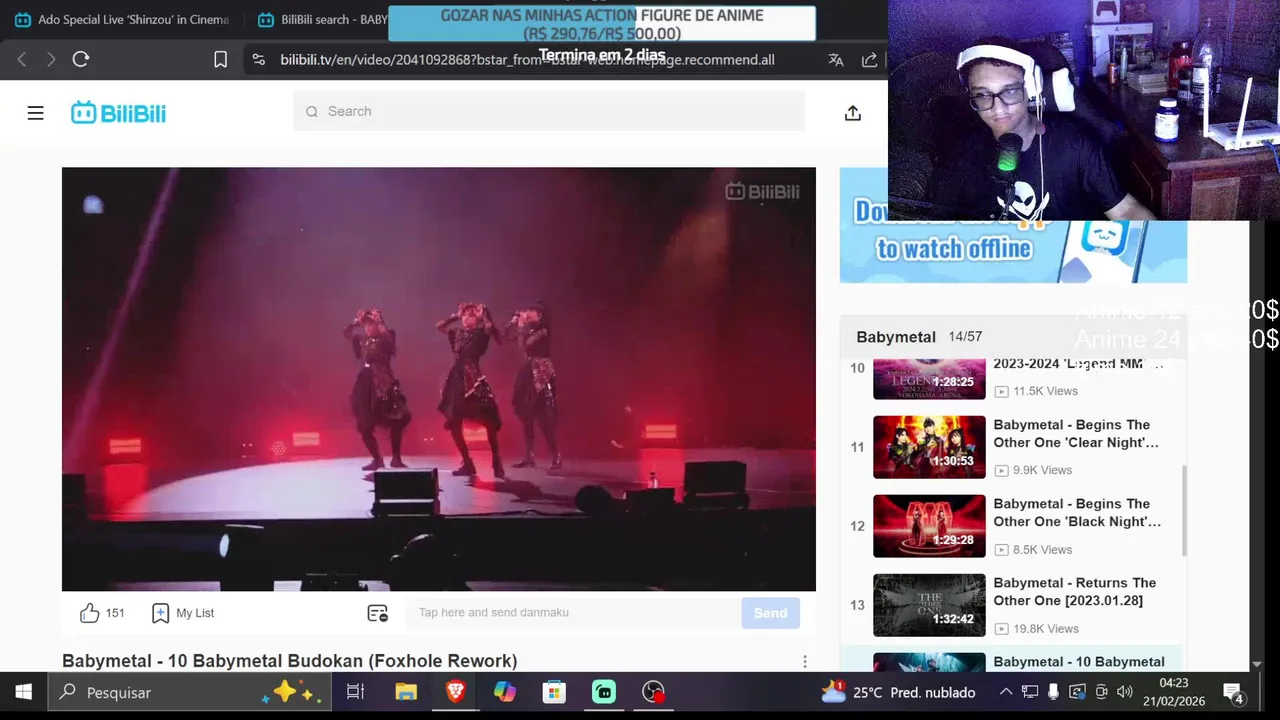Open Brave browser taskbar icon
This screenshot has height=720, width=1280.
click(x=455, y=692)
